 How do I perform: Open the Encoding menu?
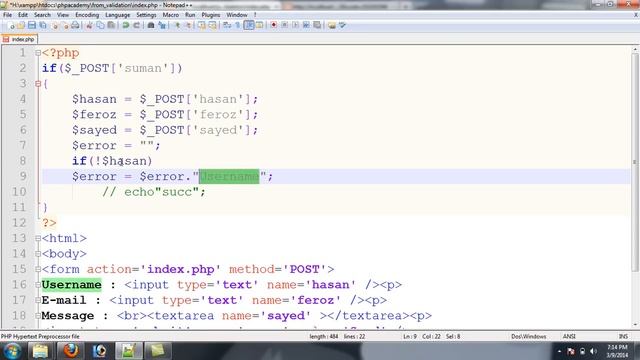[x=87, y=15]
